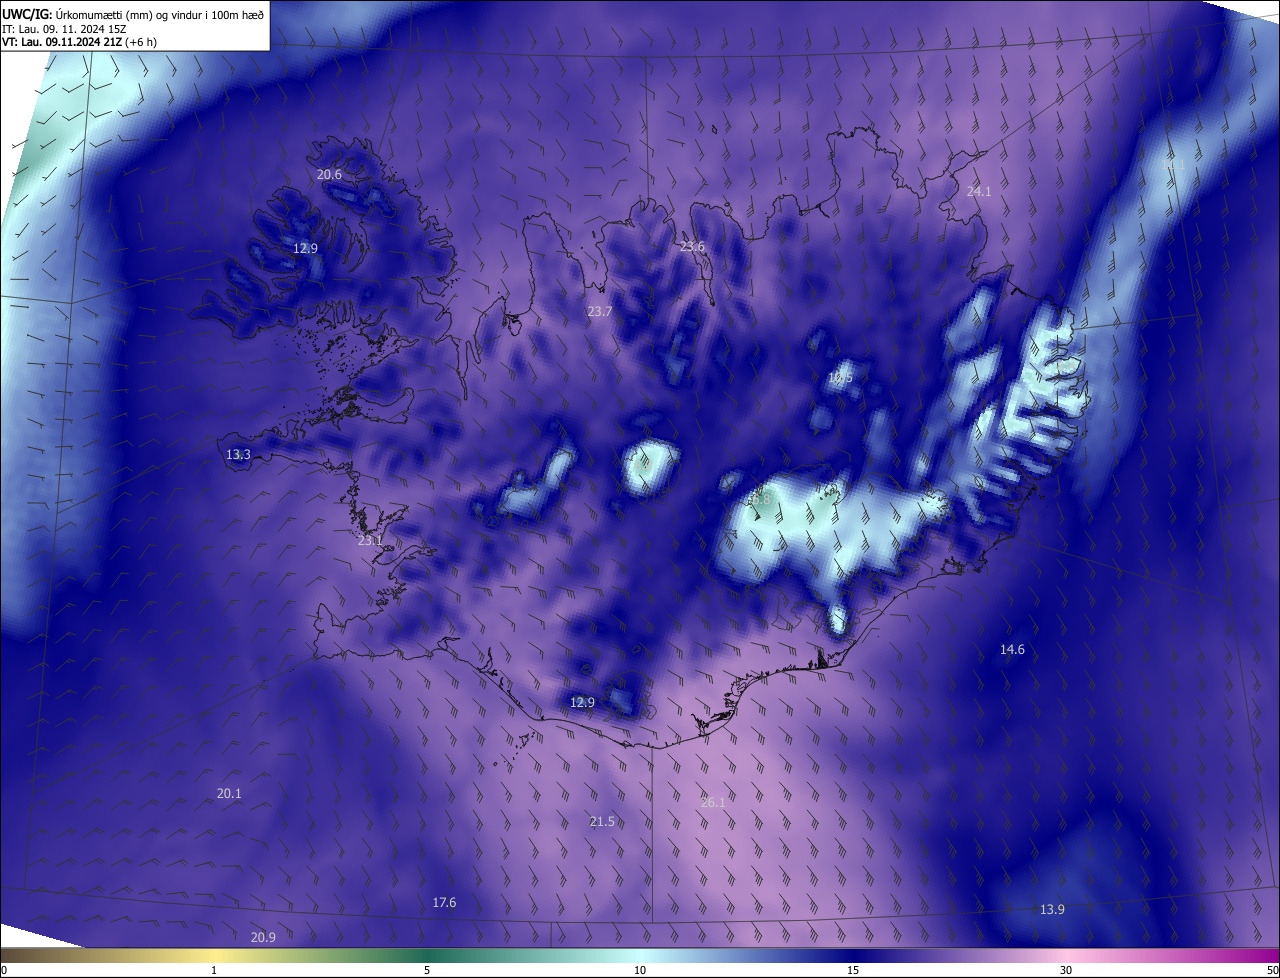The height and width of the screenshot is (978, 1280).
Task: Click the 20.1 value over the southwest ocean
Action: (x=229, y=794)
